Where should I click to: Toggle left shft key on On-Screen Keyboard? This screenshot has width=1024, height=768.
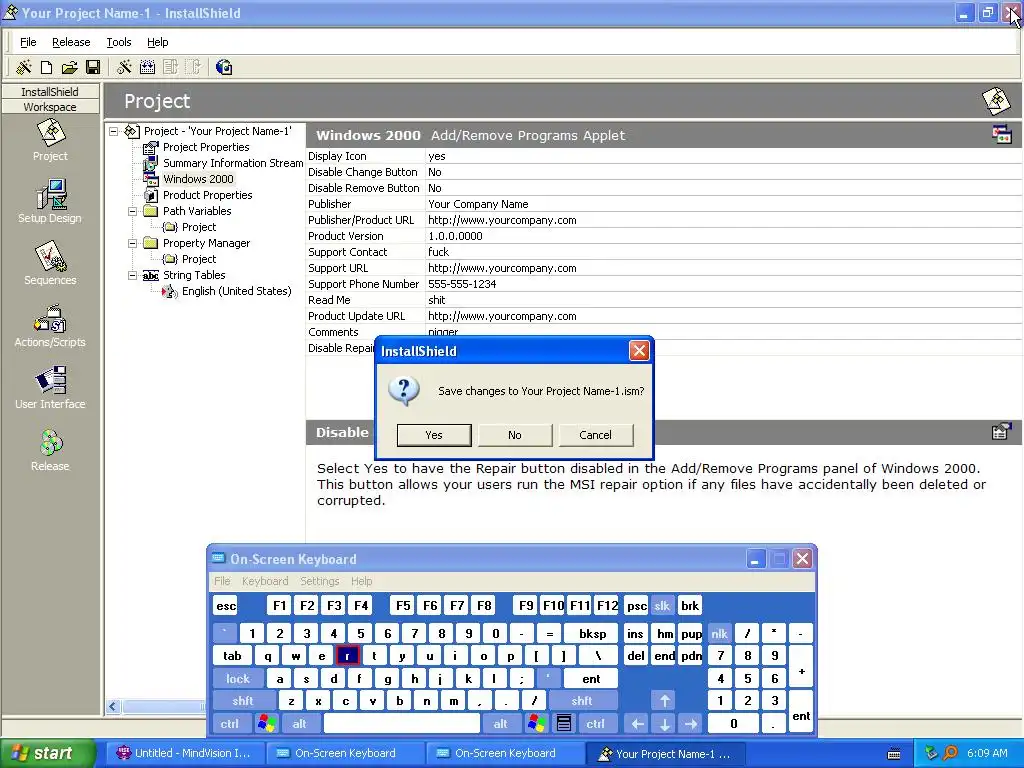(242, 701)
